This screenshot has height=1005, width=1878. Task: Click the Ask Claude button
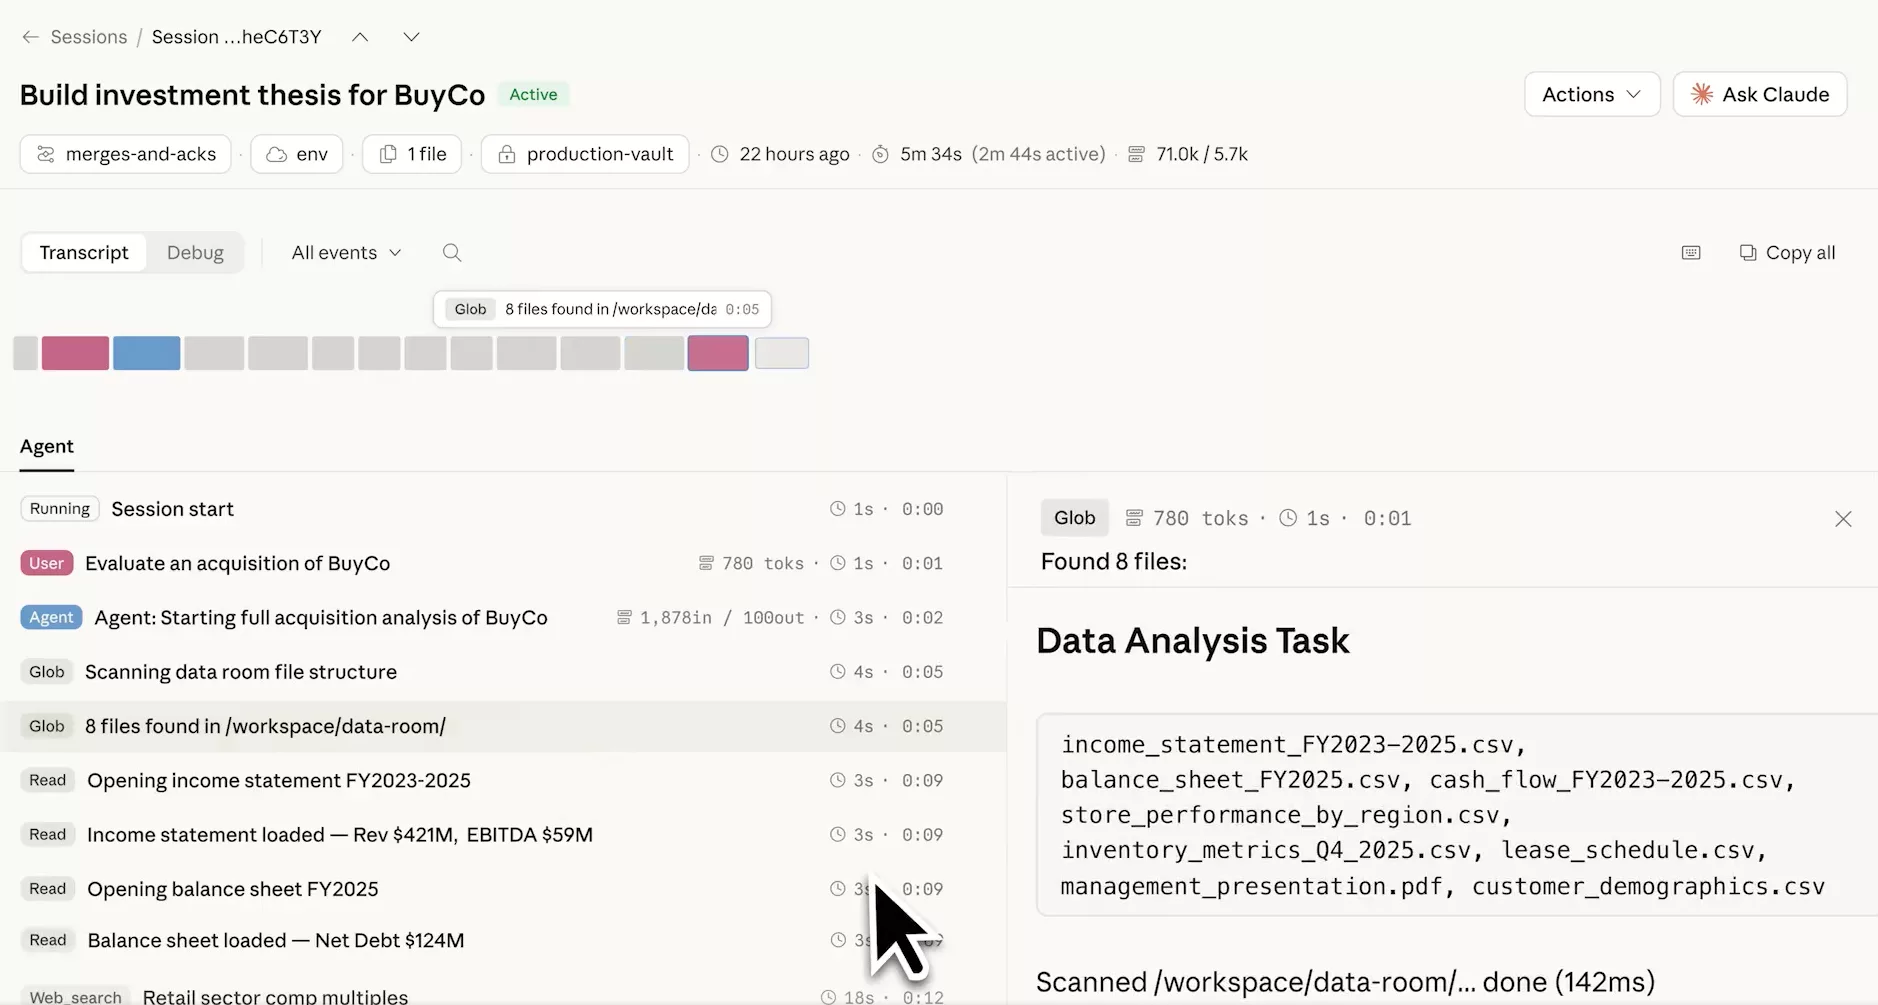(1759, 95)
